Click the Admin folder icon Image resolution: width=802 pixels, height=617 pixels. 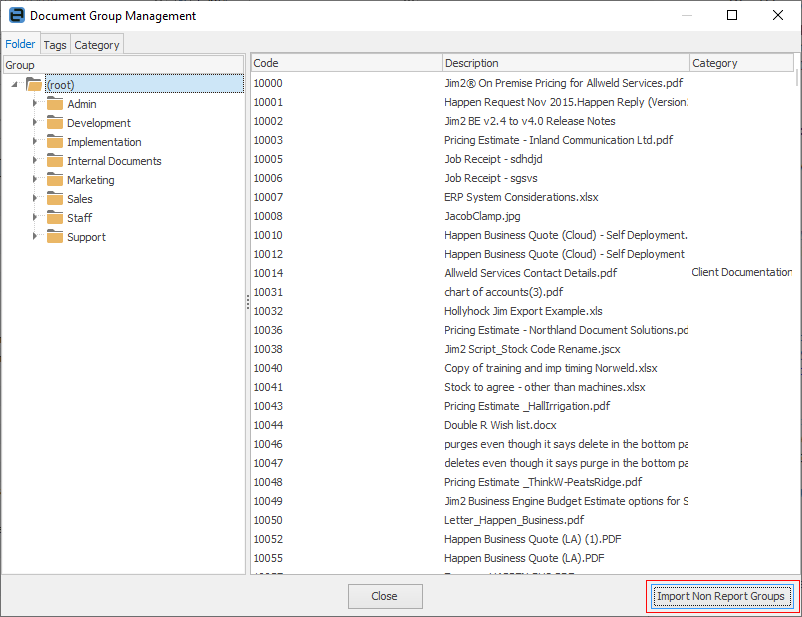click(x=54, y=104)
